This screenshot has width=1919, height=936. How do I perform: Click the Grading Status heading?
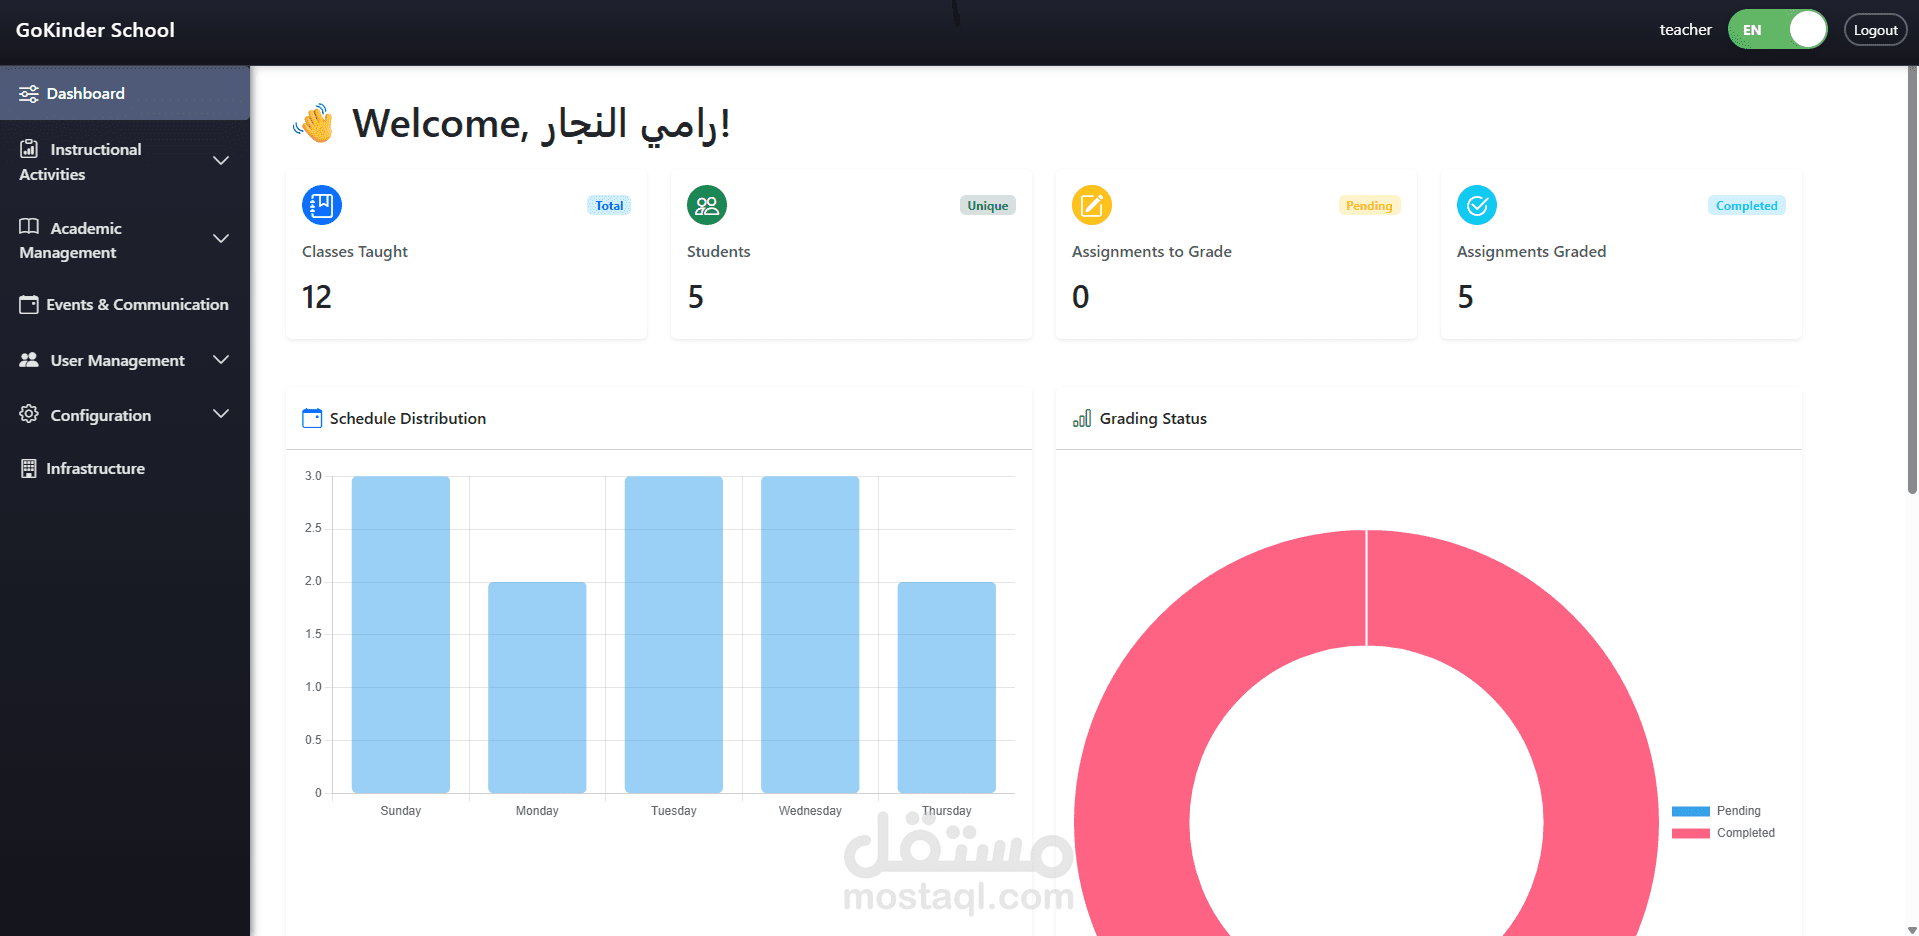coord(1153,418)
